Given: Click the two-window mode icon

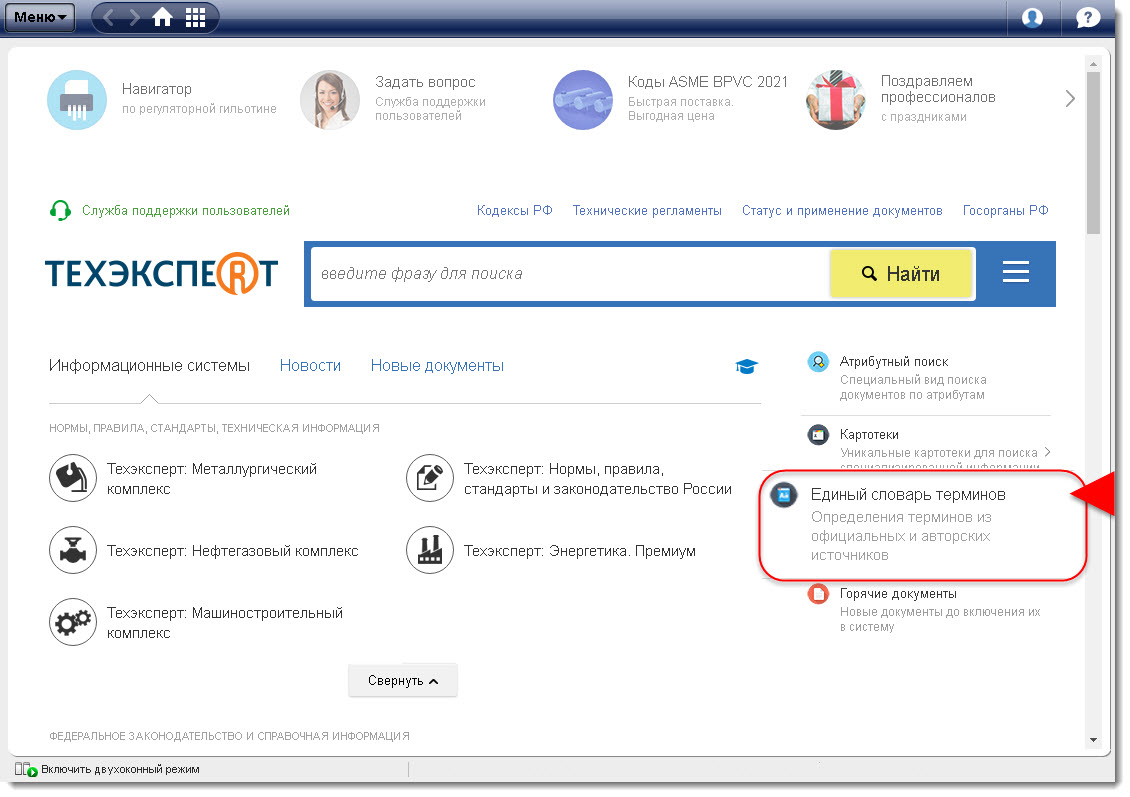Looking at the screenshot, I should (x=26, y=770).
